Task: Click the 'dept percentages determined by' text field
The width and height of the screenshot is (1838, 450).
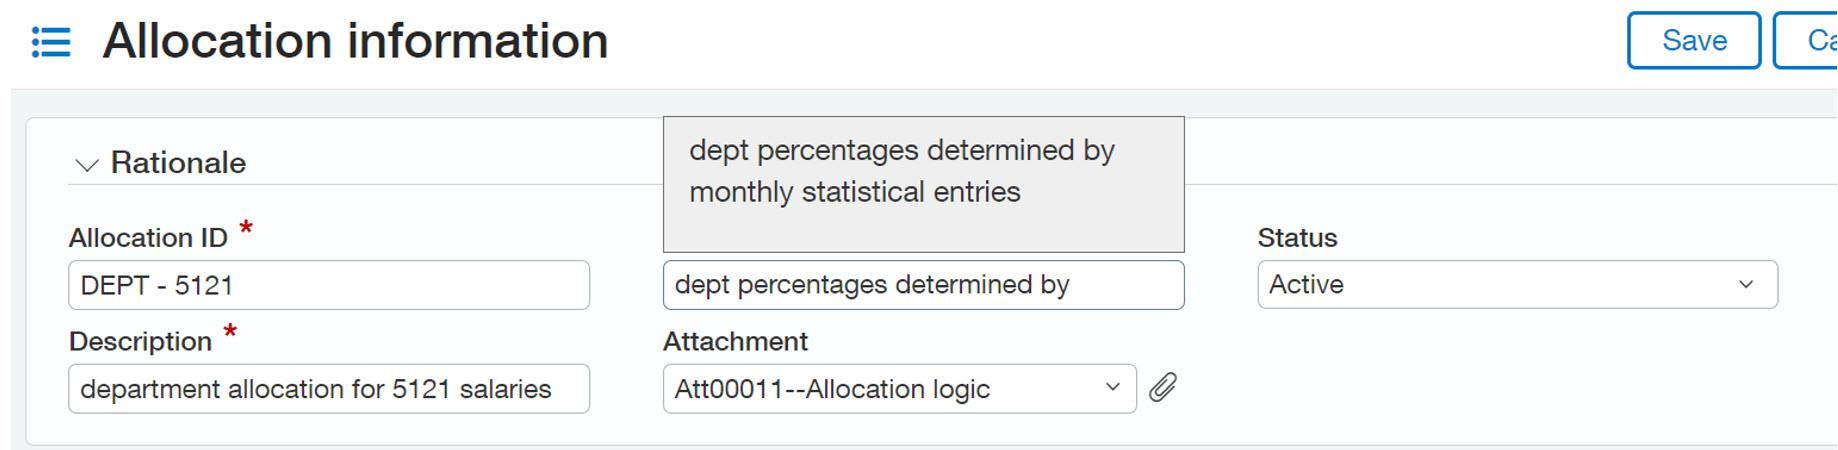Action: pos(922,285)
